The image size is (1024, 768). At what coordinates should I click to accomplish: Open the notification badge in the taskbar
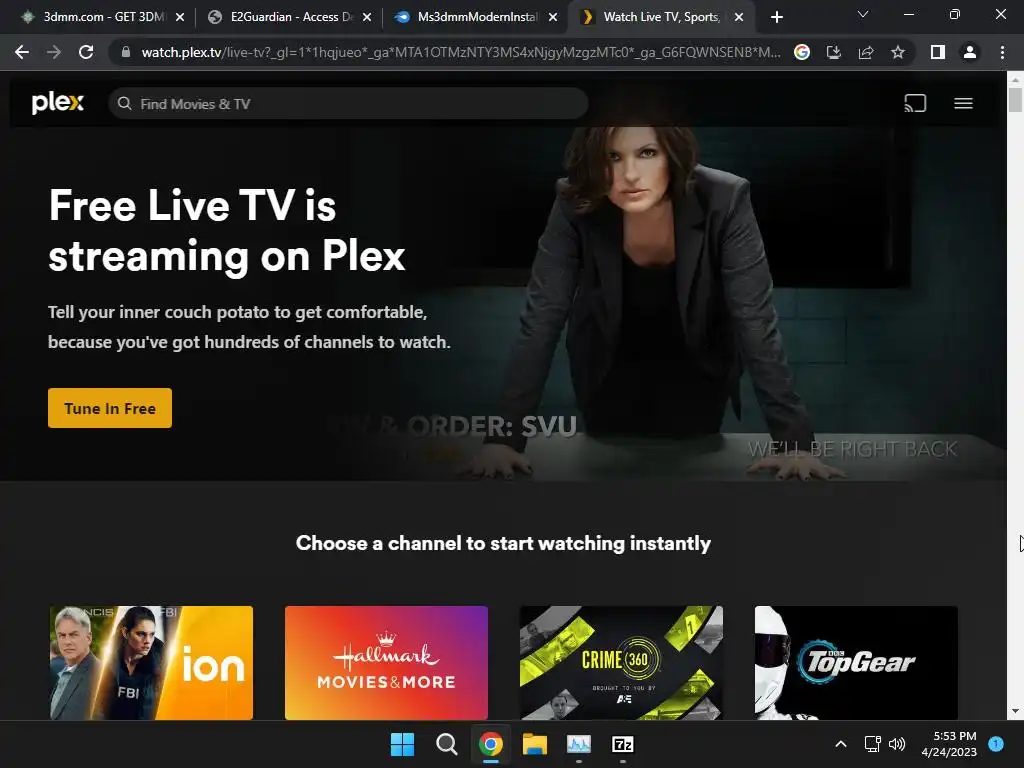996,743
